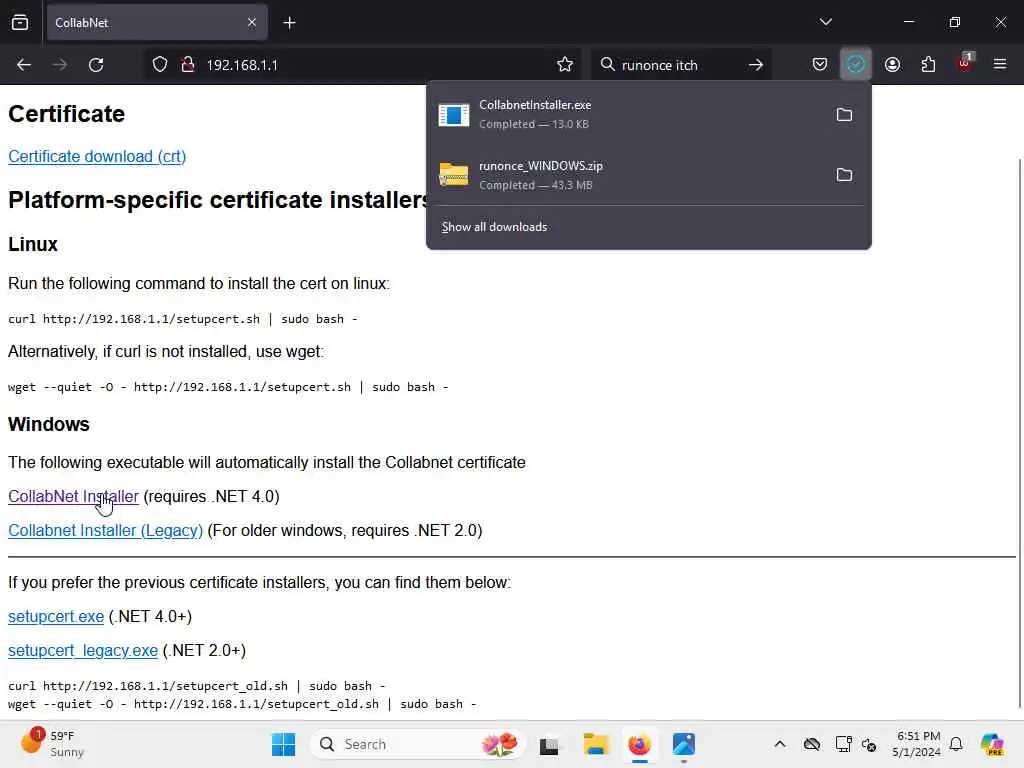Click the network display tray icon

(x=843, y=744)
